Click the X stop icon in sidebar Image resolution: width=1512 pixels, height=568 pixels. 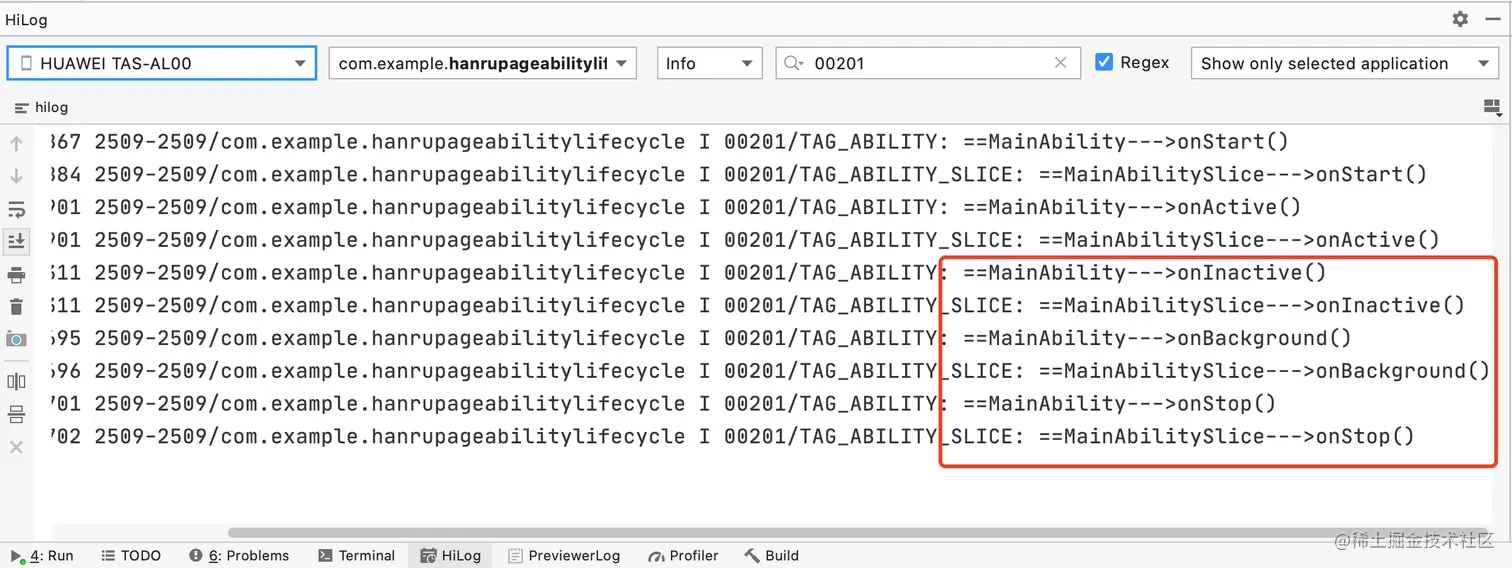[16, 447]
